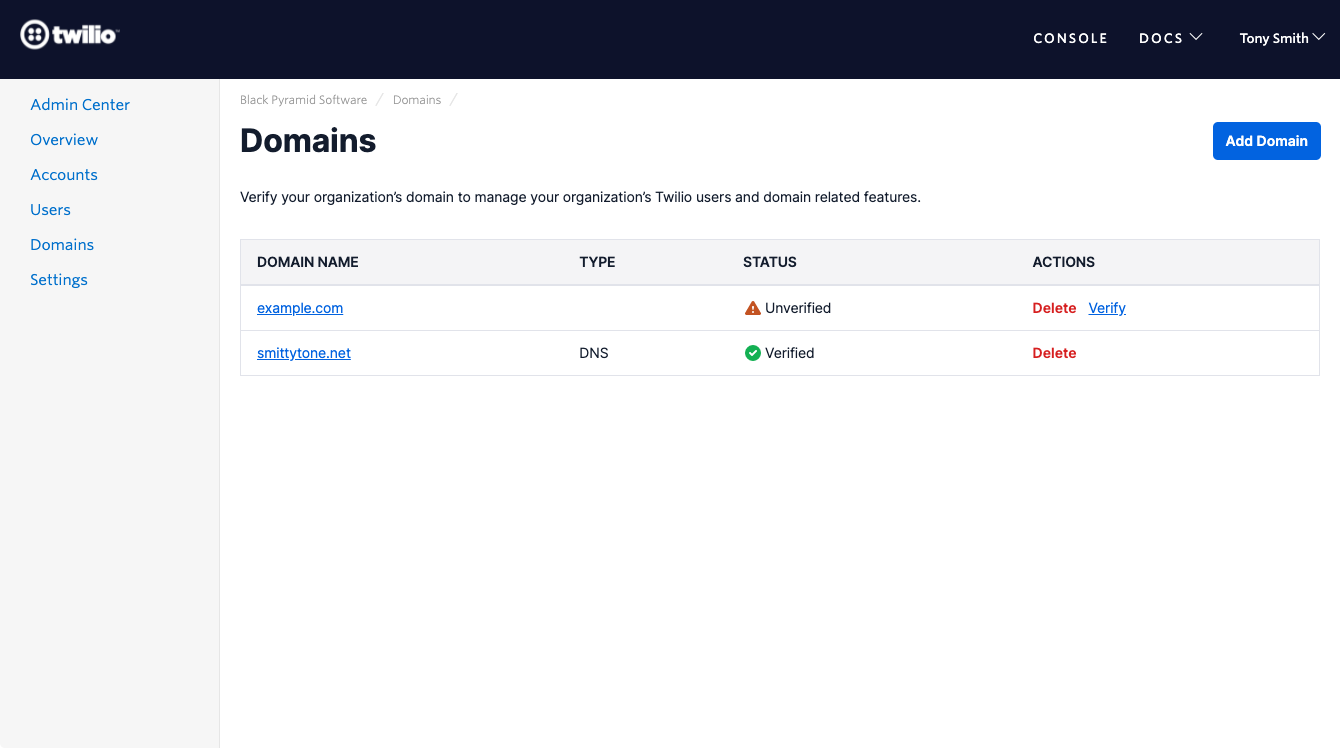Click the DOMAIN NAME column header

(x=308, y=262)
